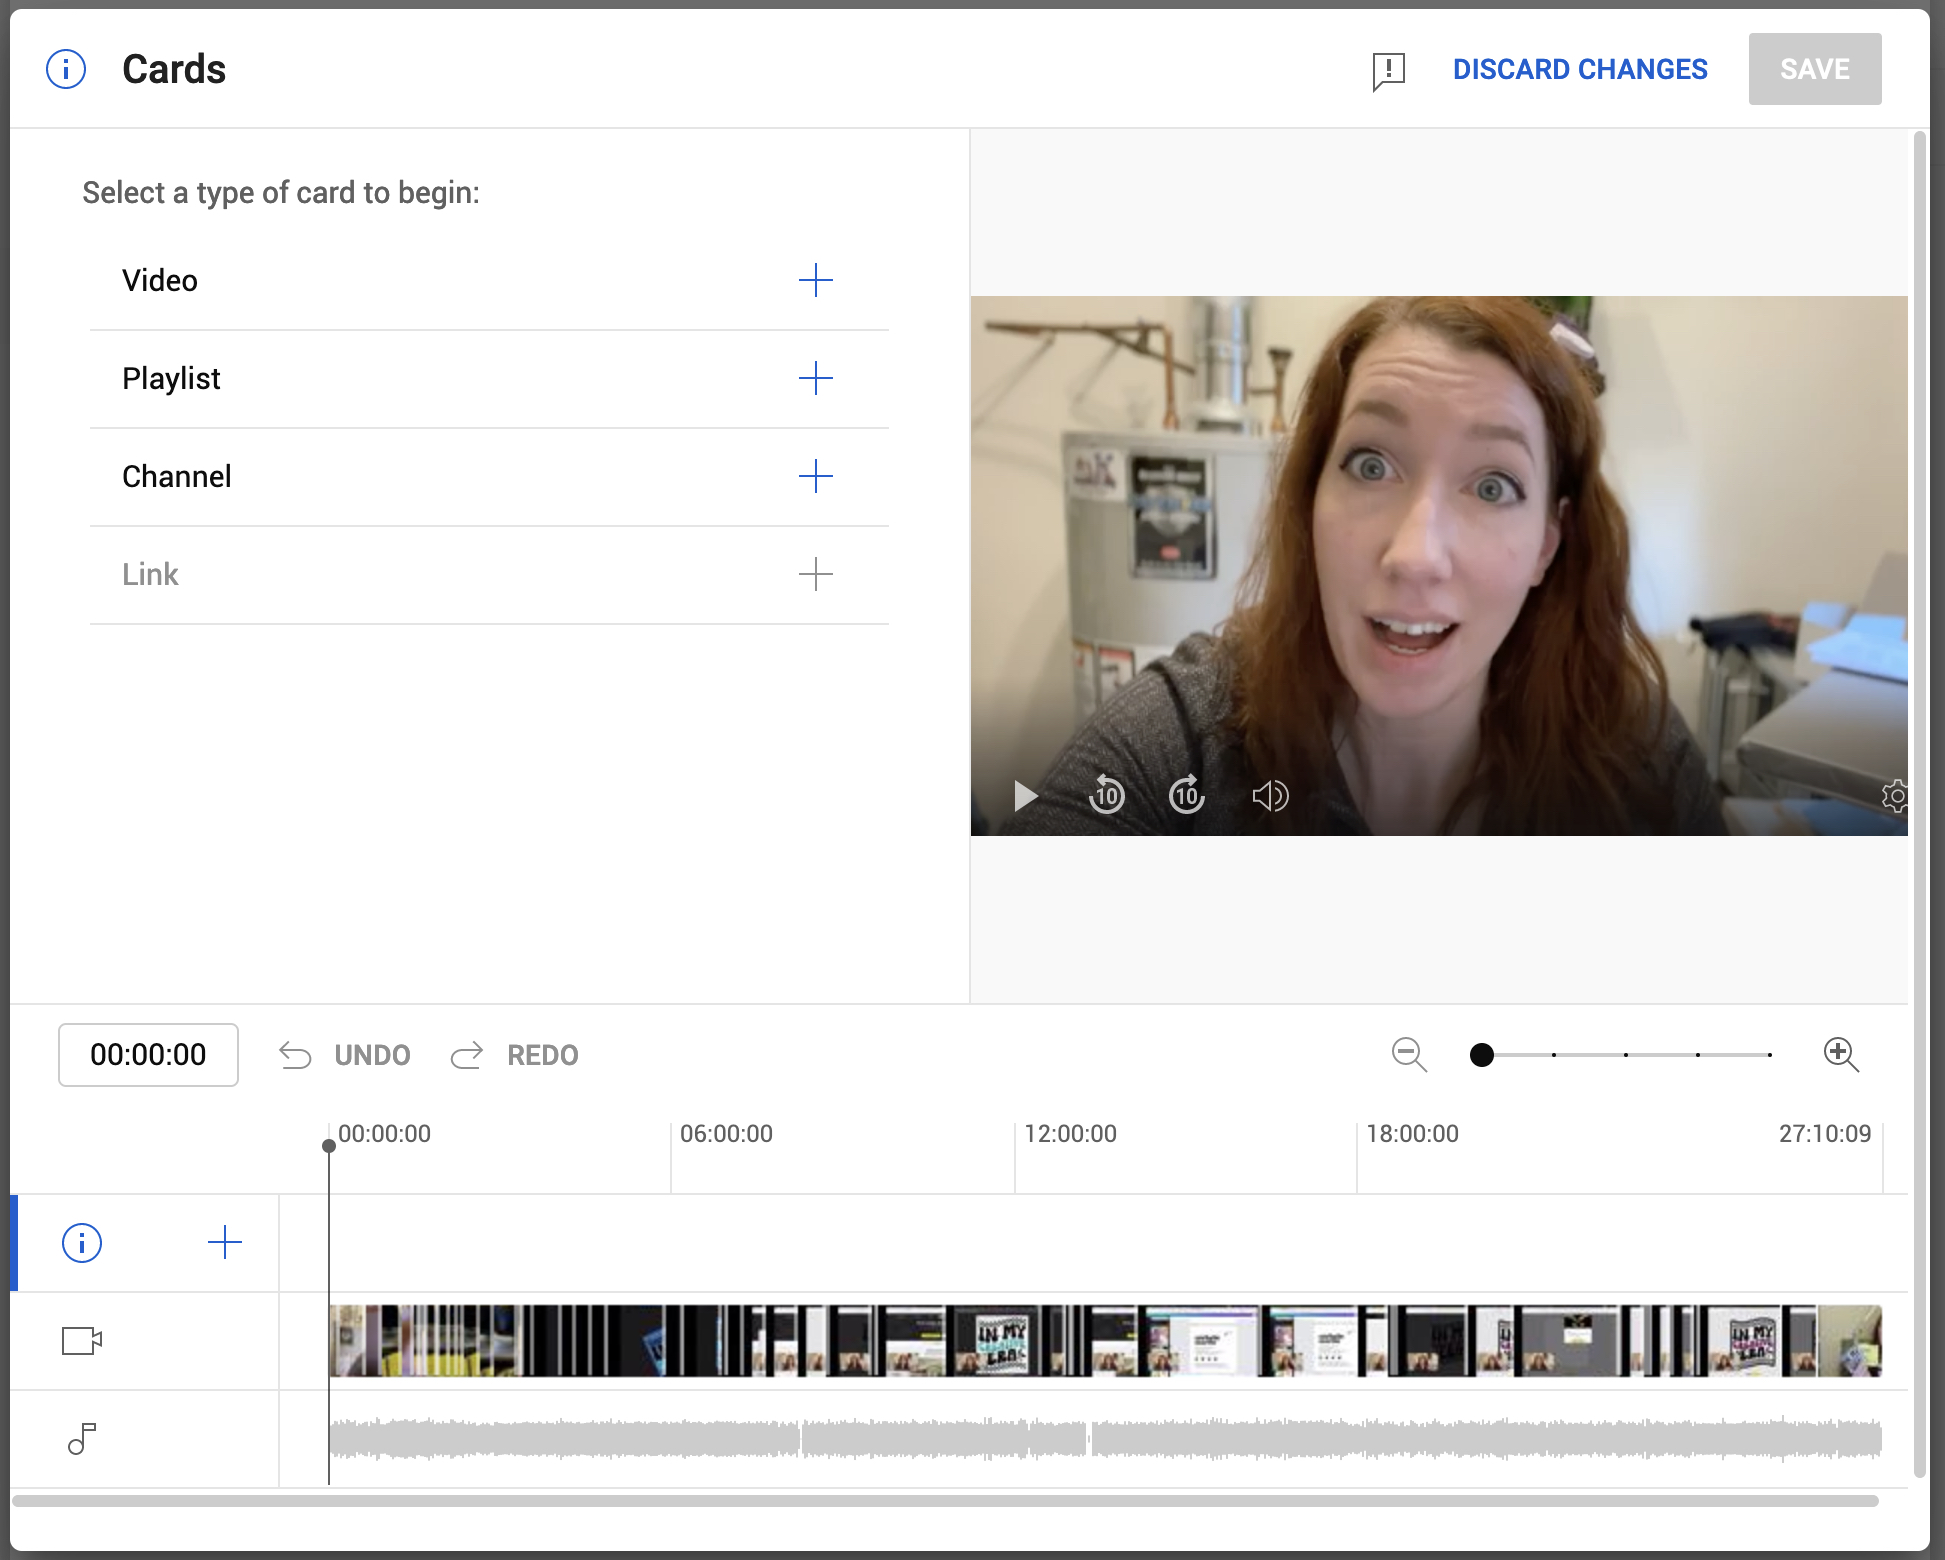Click the Save button
Screen dimensions: 1945x1560
pos(1815,69)
